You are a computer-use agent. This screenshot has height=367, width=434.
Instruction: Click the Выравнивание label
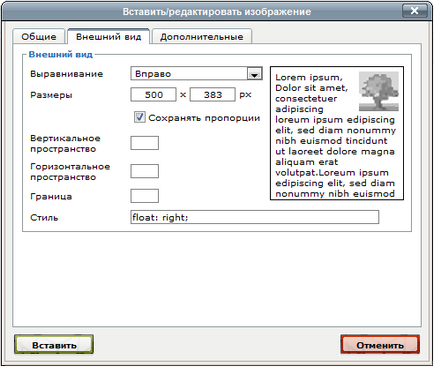click(x=67, y=74)
